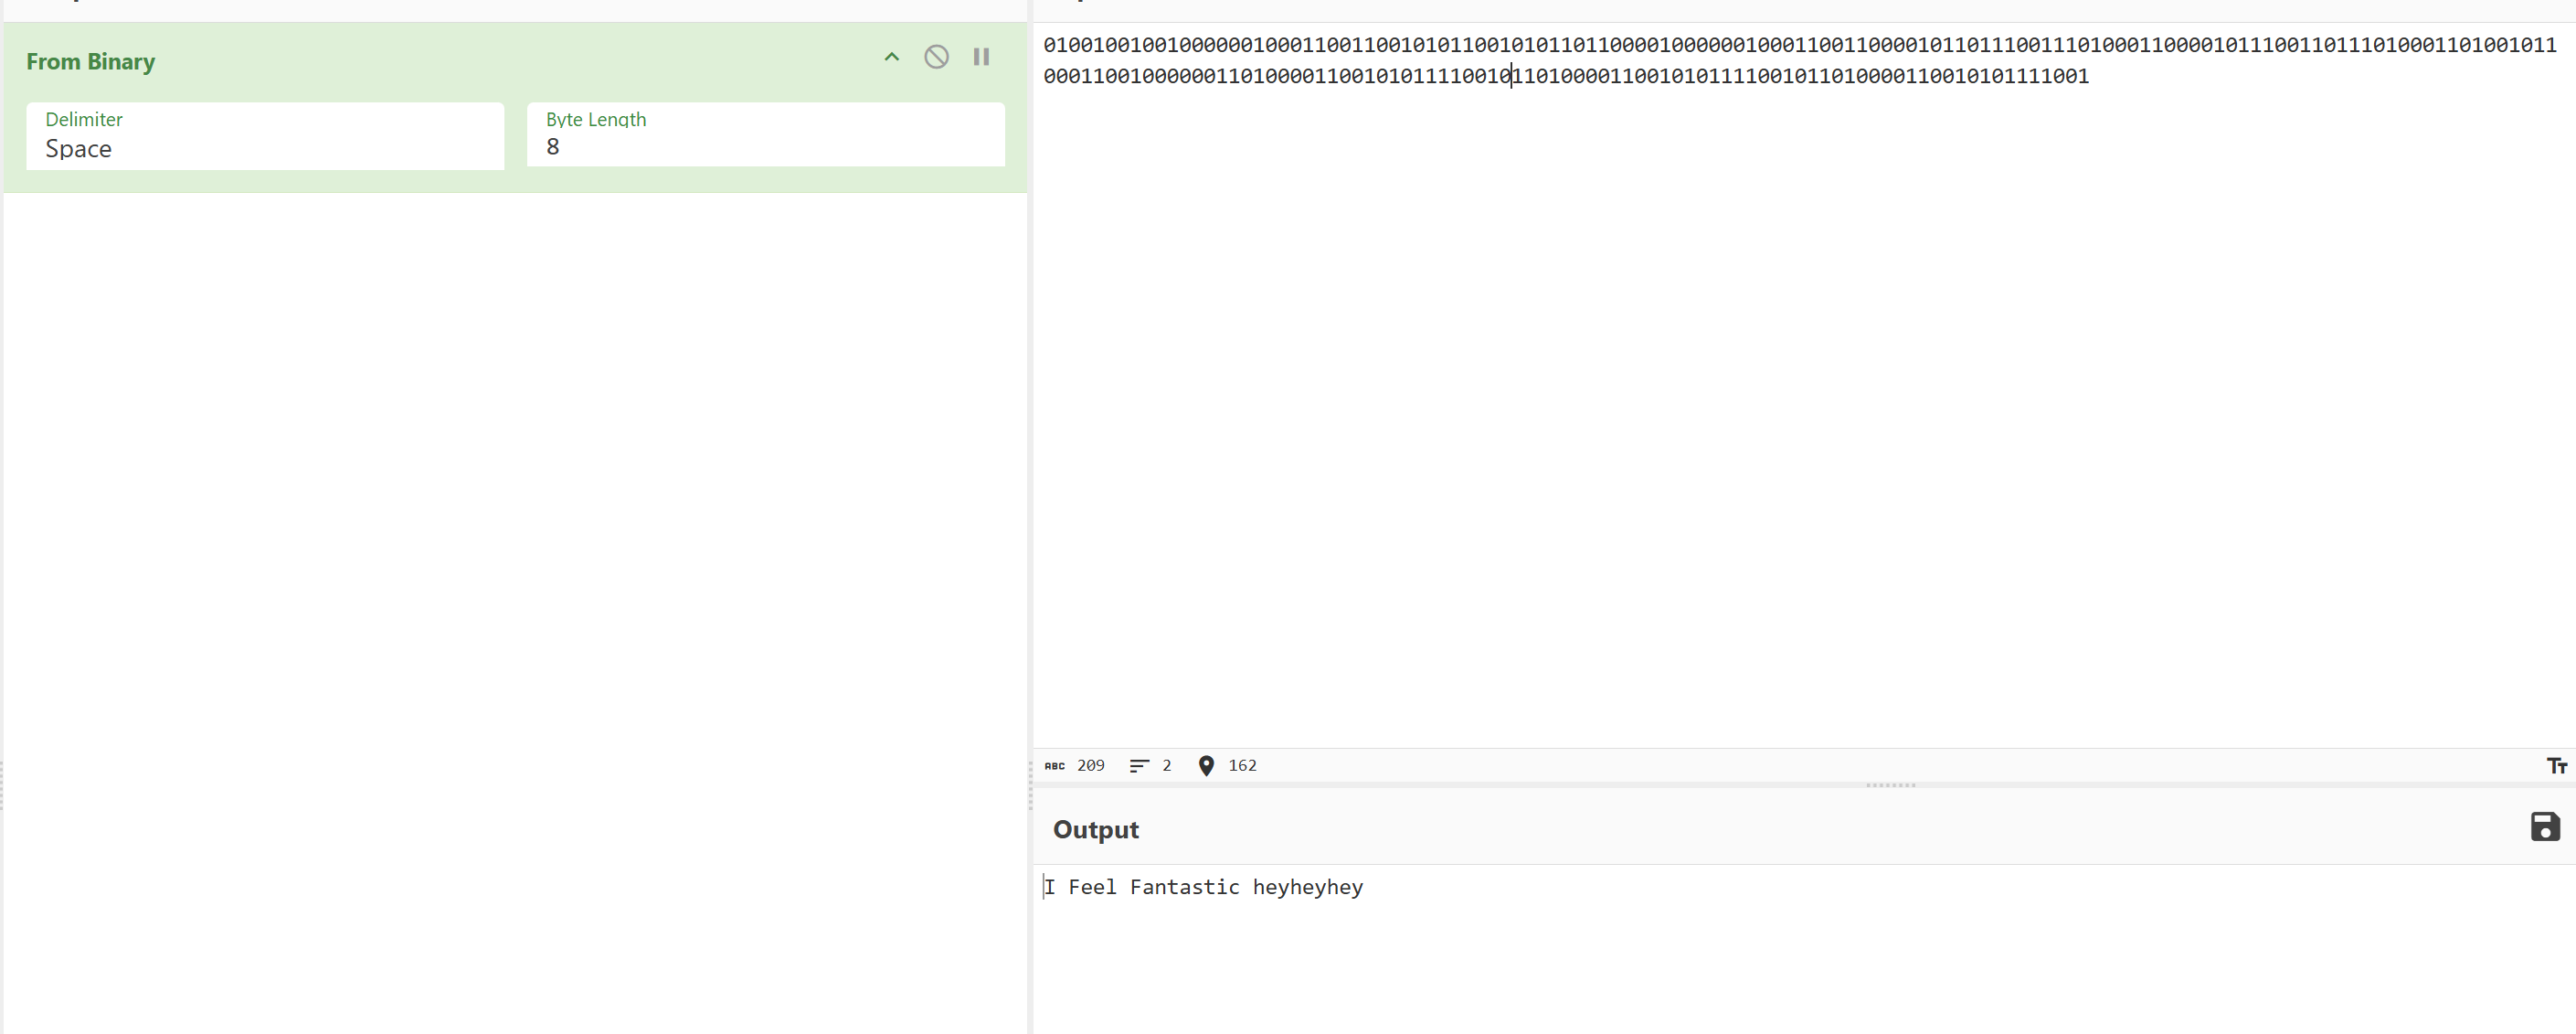Collapse the From Binary arguments chevron
2576x1034 pixels.
pos(891,57)
